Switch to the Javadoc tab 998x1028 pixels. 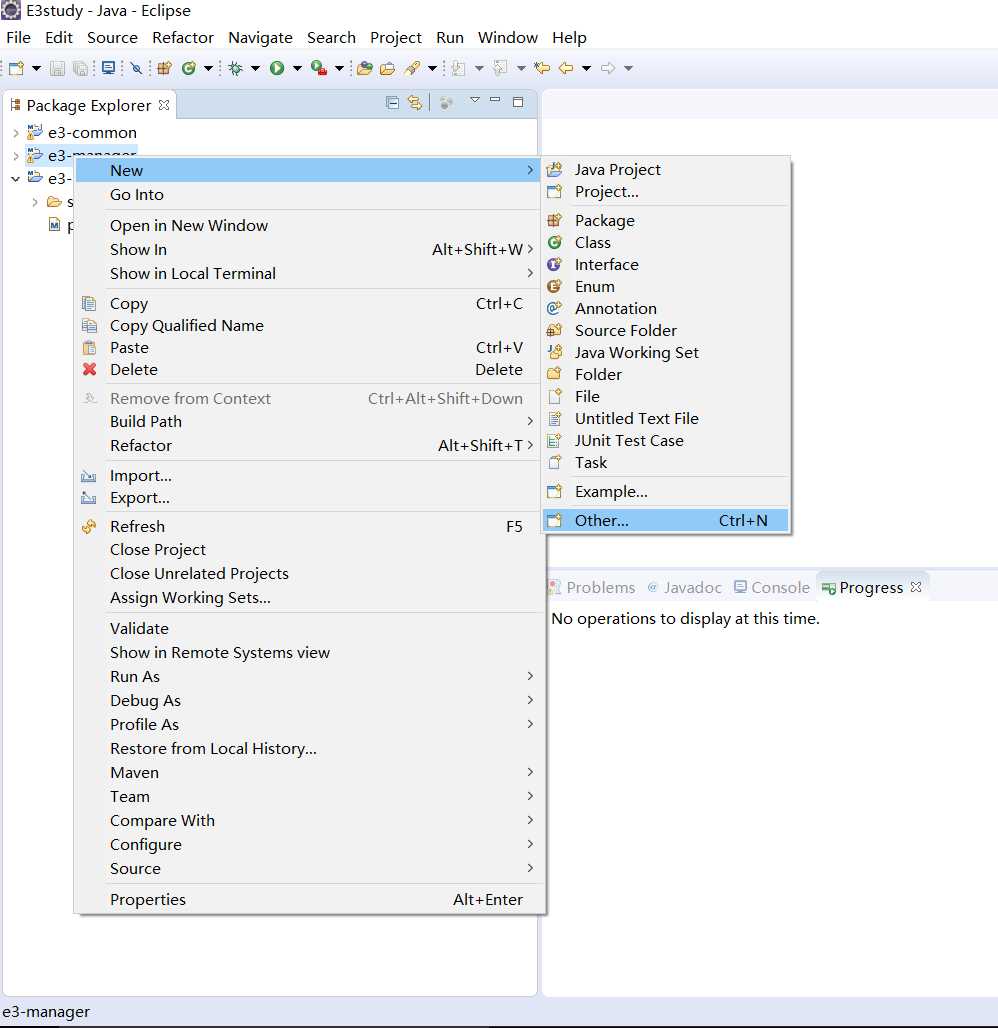(x=685, y=587)
